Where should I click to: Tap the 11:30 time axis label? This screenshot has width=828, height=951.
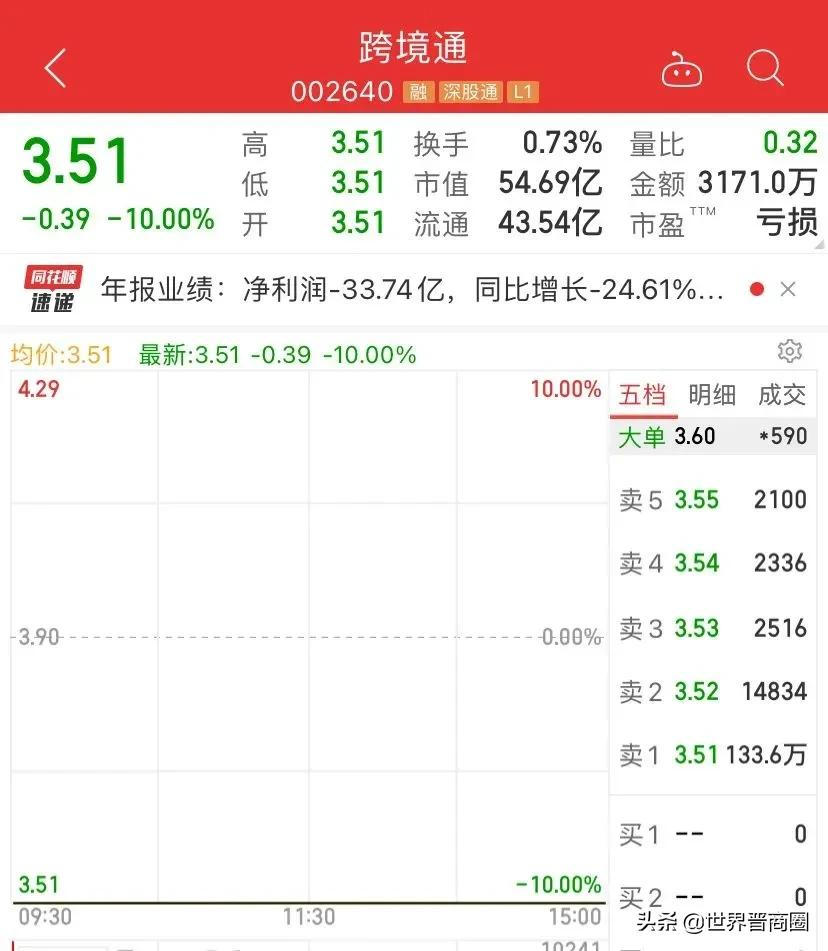click(309, 916)
